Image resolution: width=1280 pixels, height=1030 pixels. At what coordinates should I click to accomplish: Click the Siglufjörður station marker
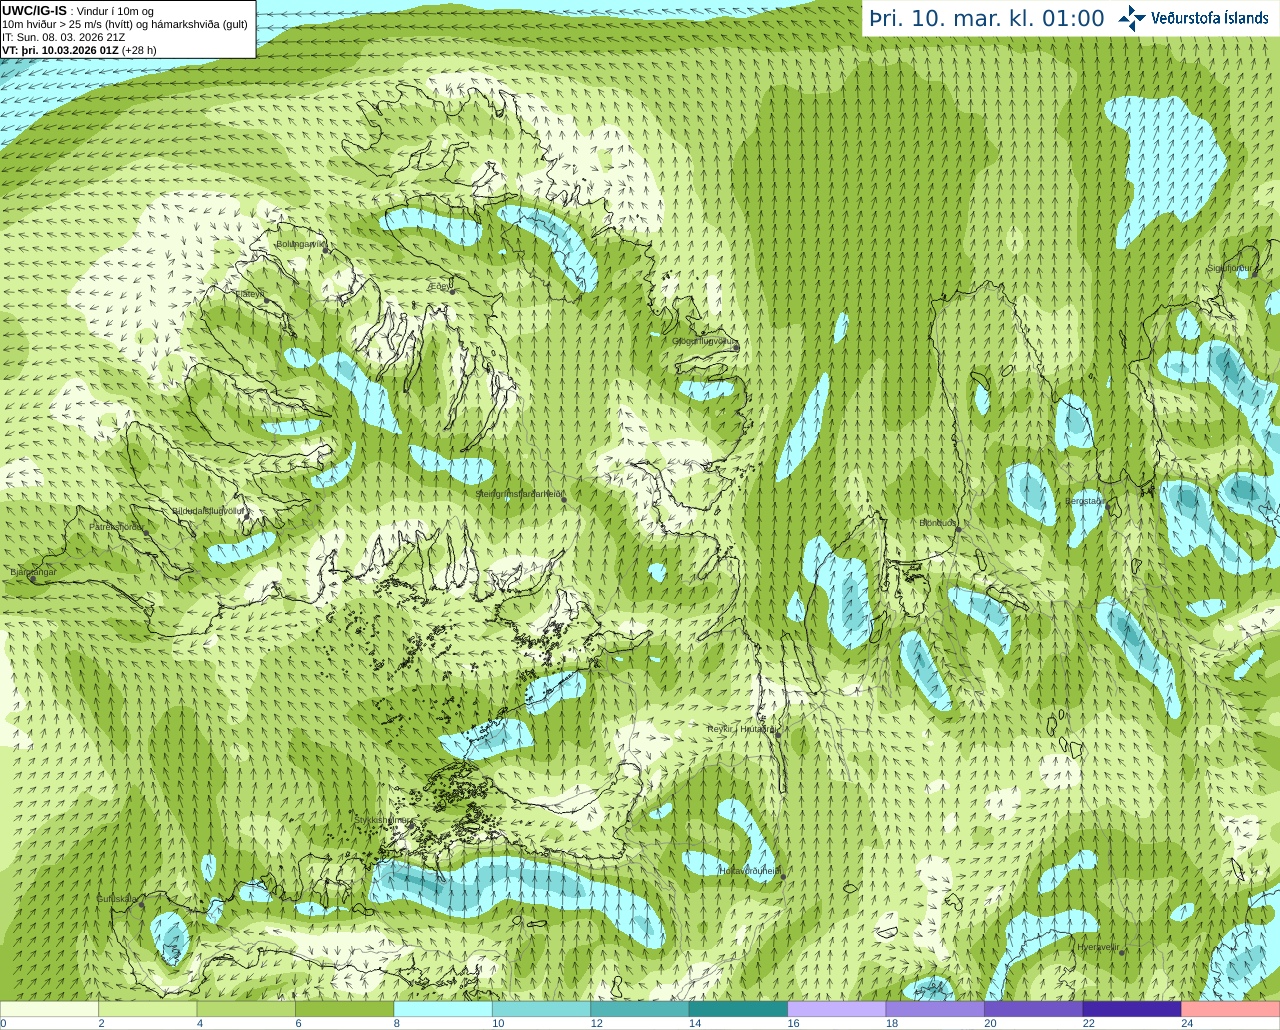click(x=1257, y=274)
